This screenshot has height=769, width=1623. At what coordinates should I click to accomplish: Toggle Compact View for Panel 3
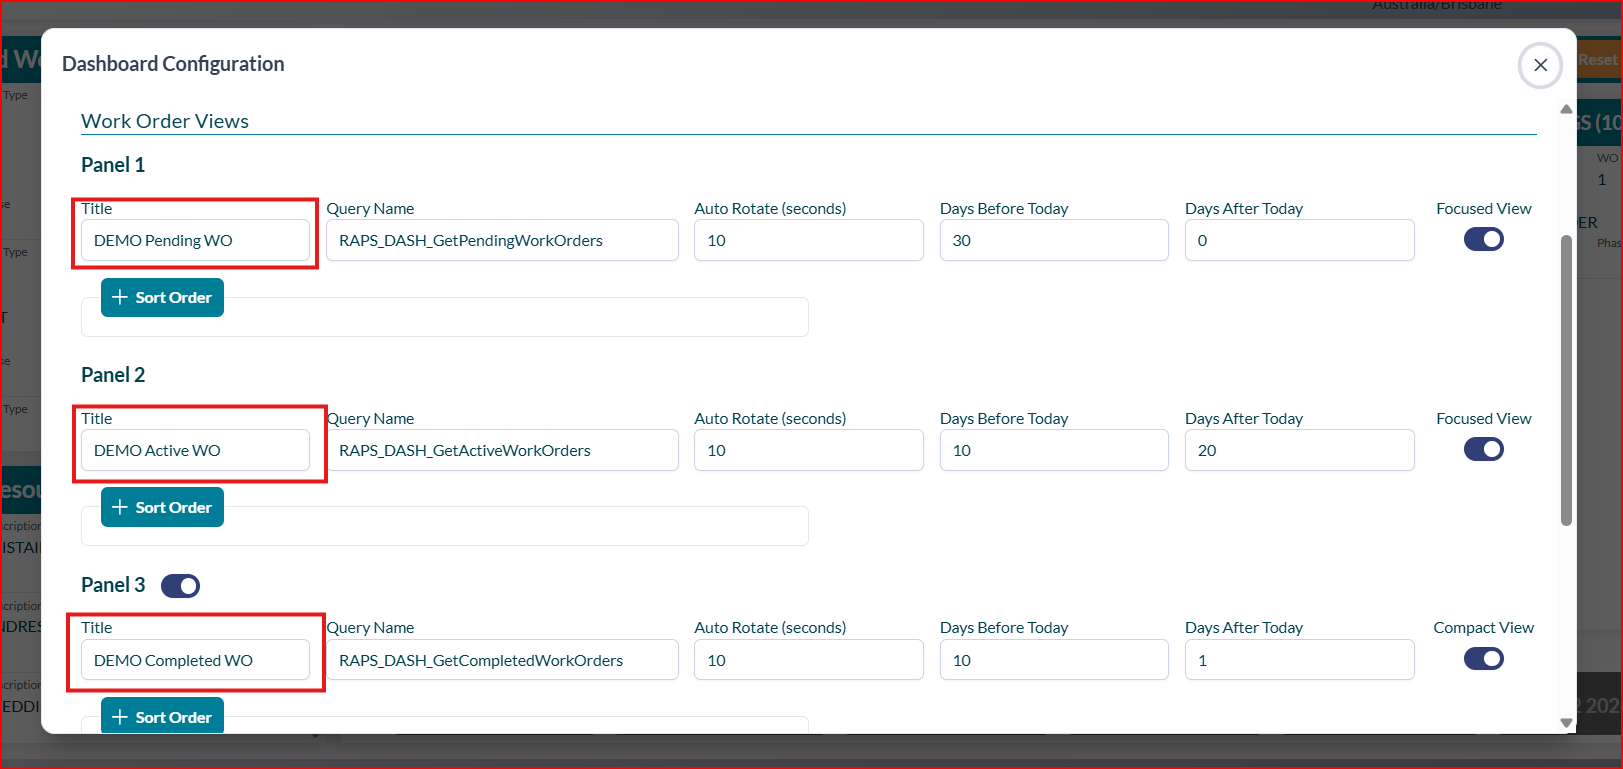point(1483,659)
